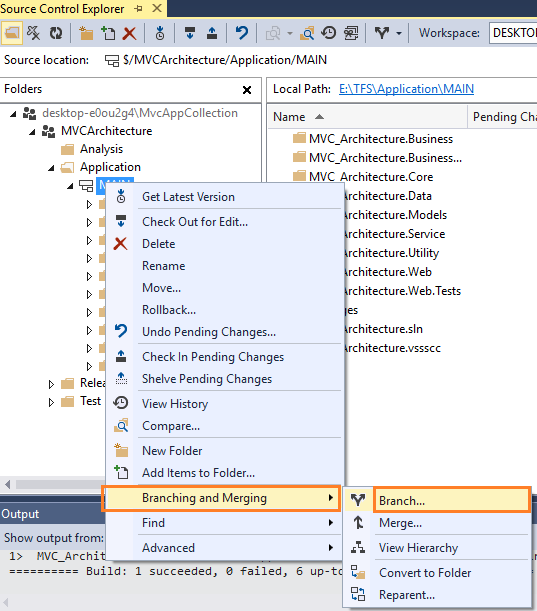537x611 pixels.
Task: Click the Refresh toolbar icon
Action: click(x=56, y=33)
